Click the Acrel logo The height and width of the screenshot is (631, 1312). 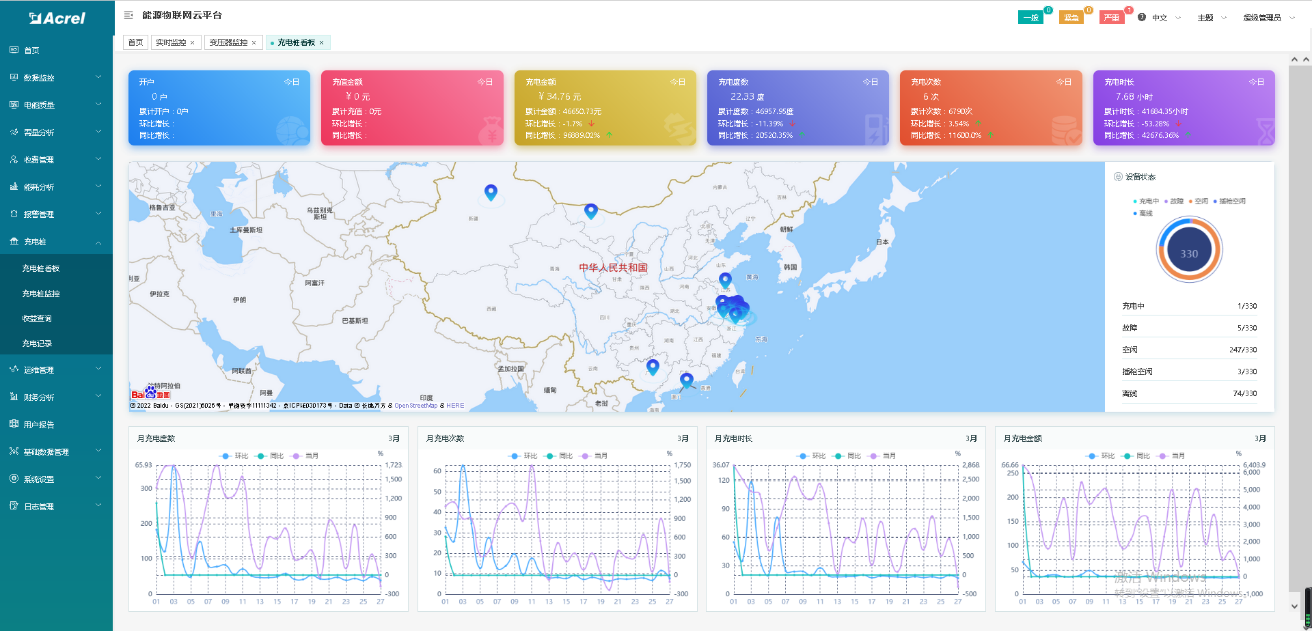coord(56,17)
